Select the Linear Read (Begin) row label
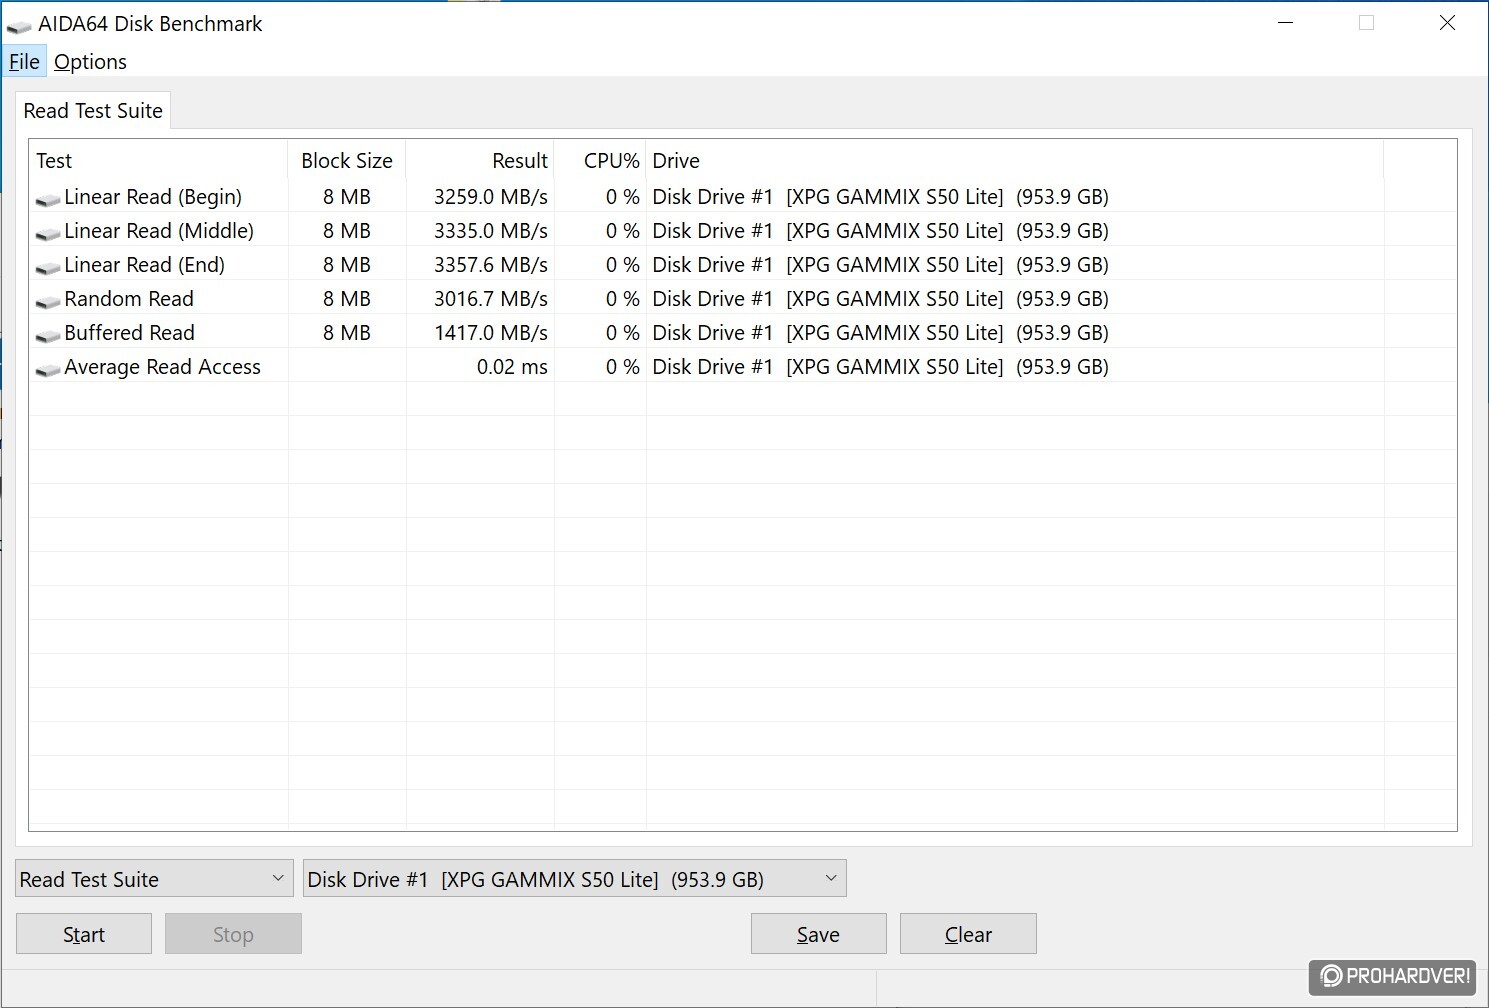 coord(153,197)
